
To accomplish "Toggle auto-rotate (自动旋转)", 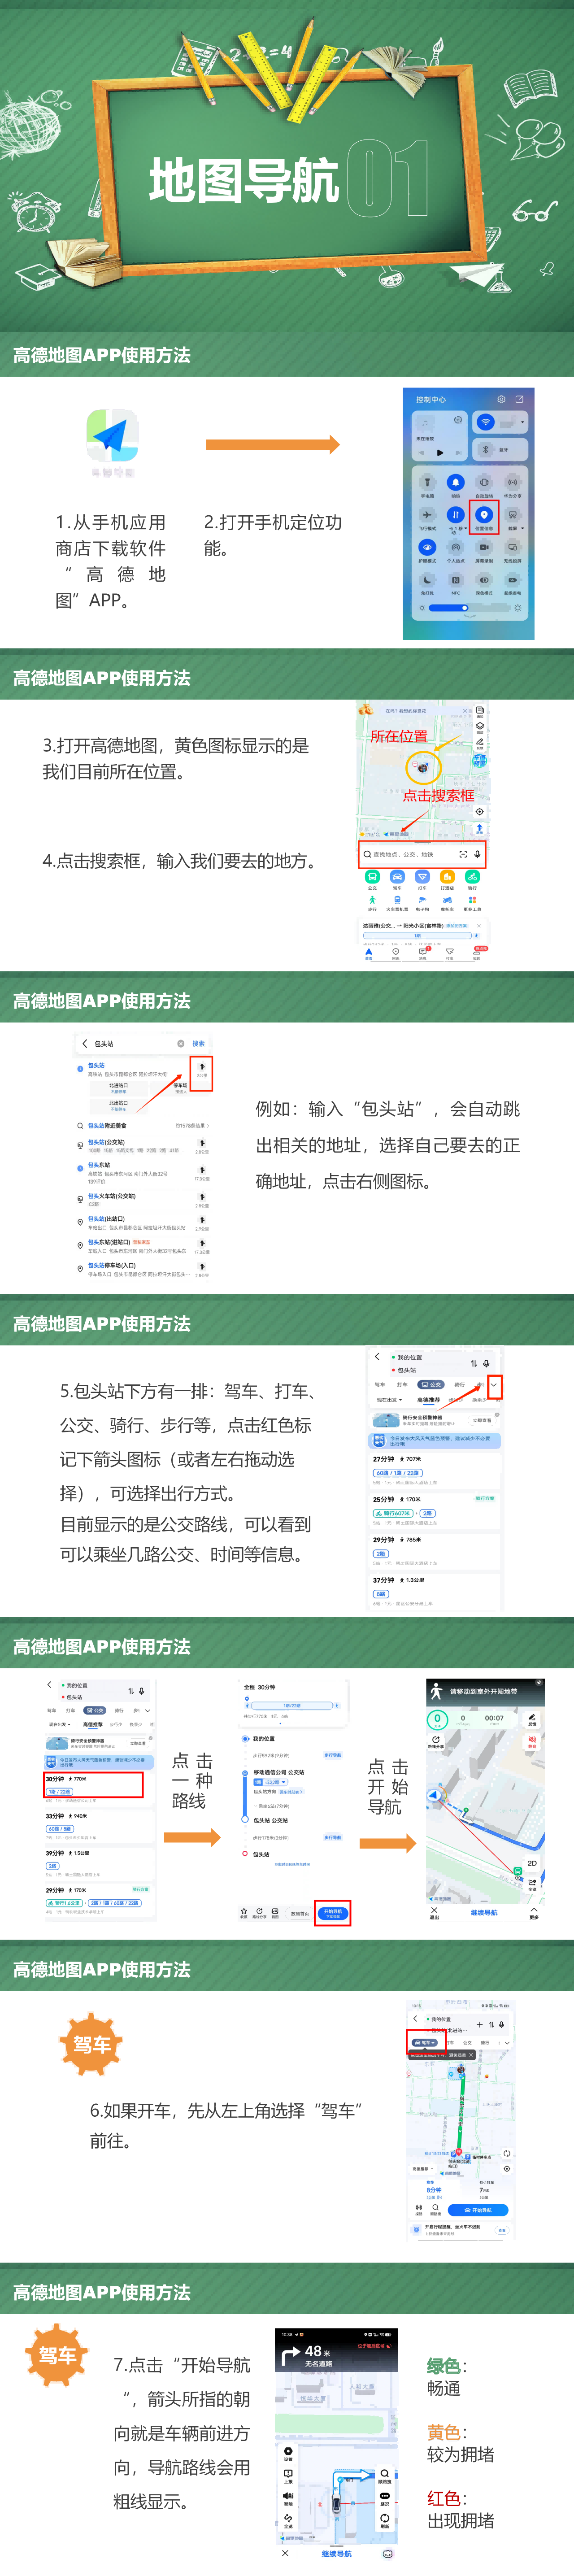I will 484,483.
